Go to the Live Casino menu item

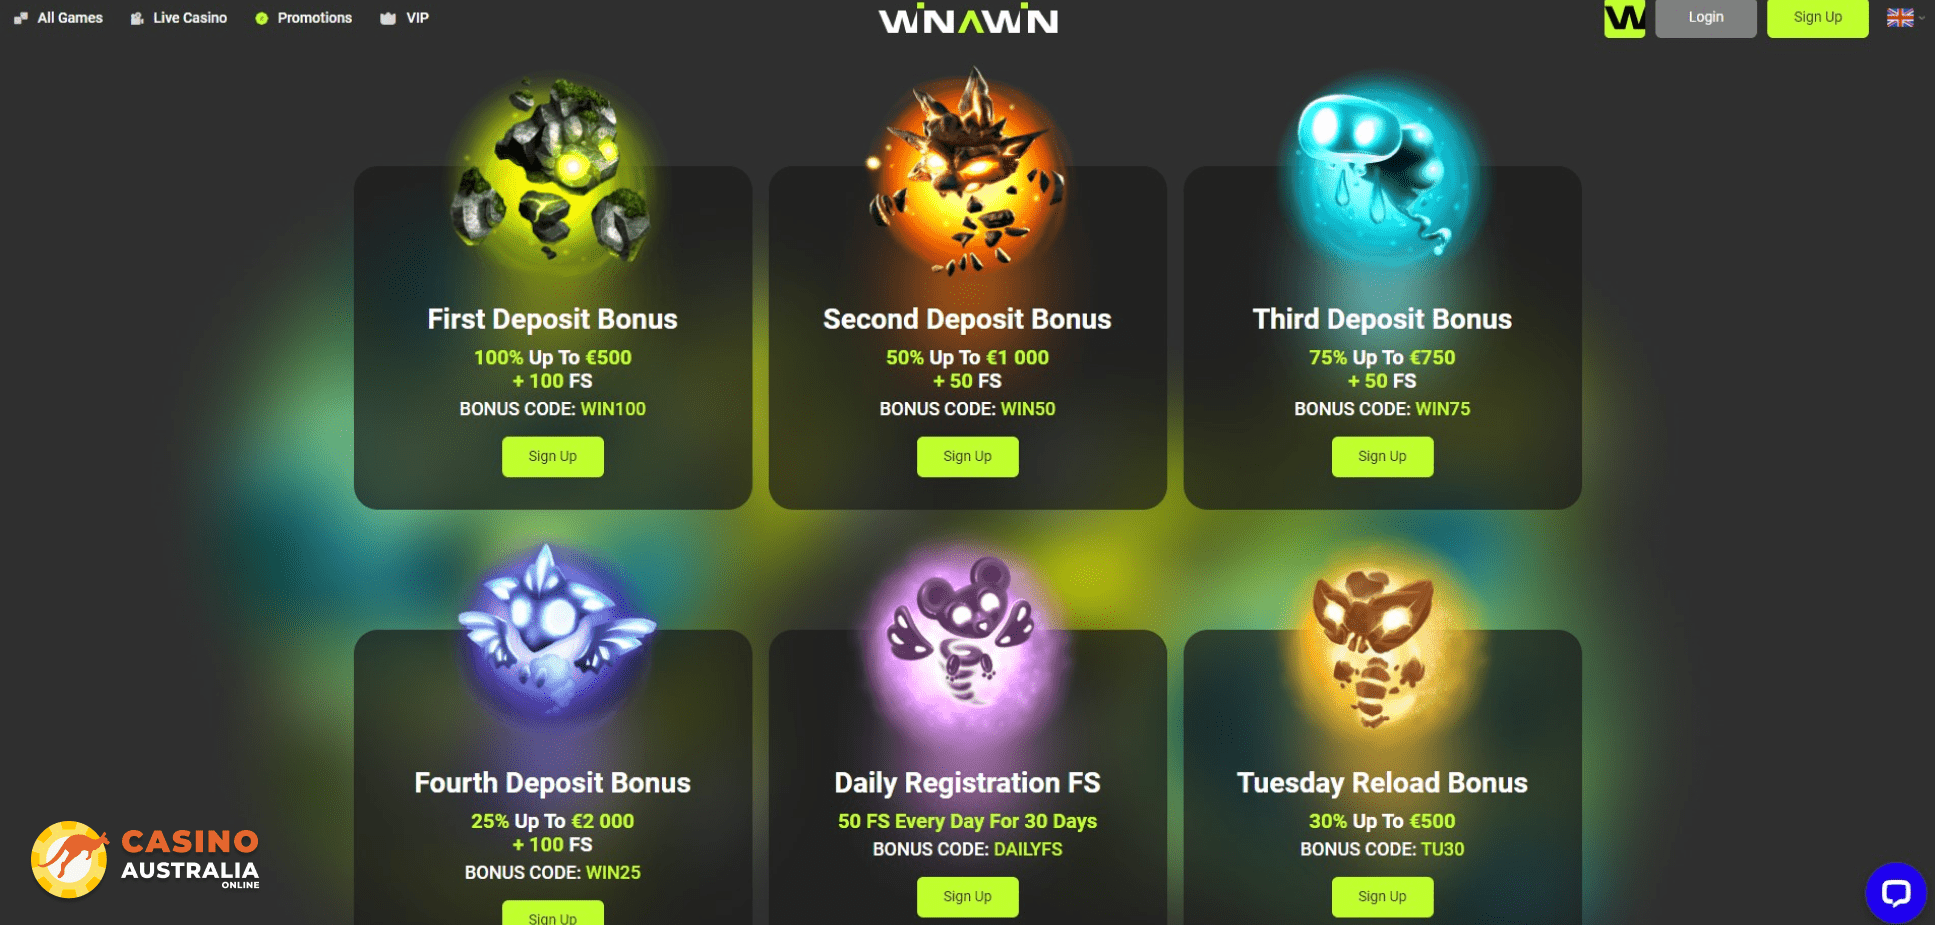(x=179, y=18)
